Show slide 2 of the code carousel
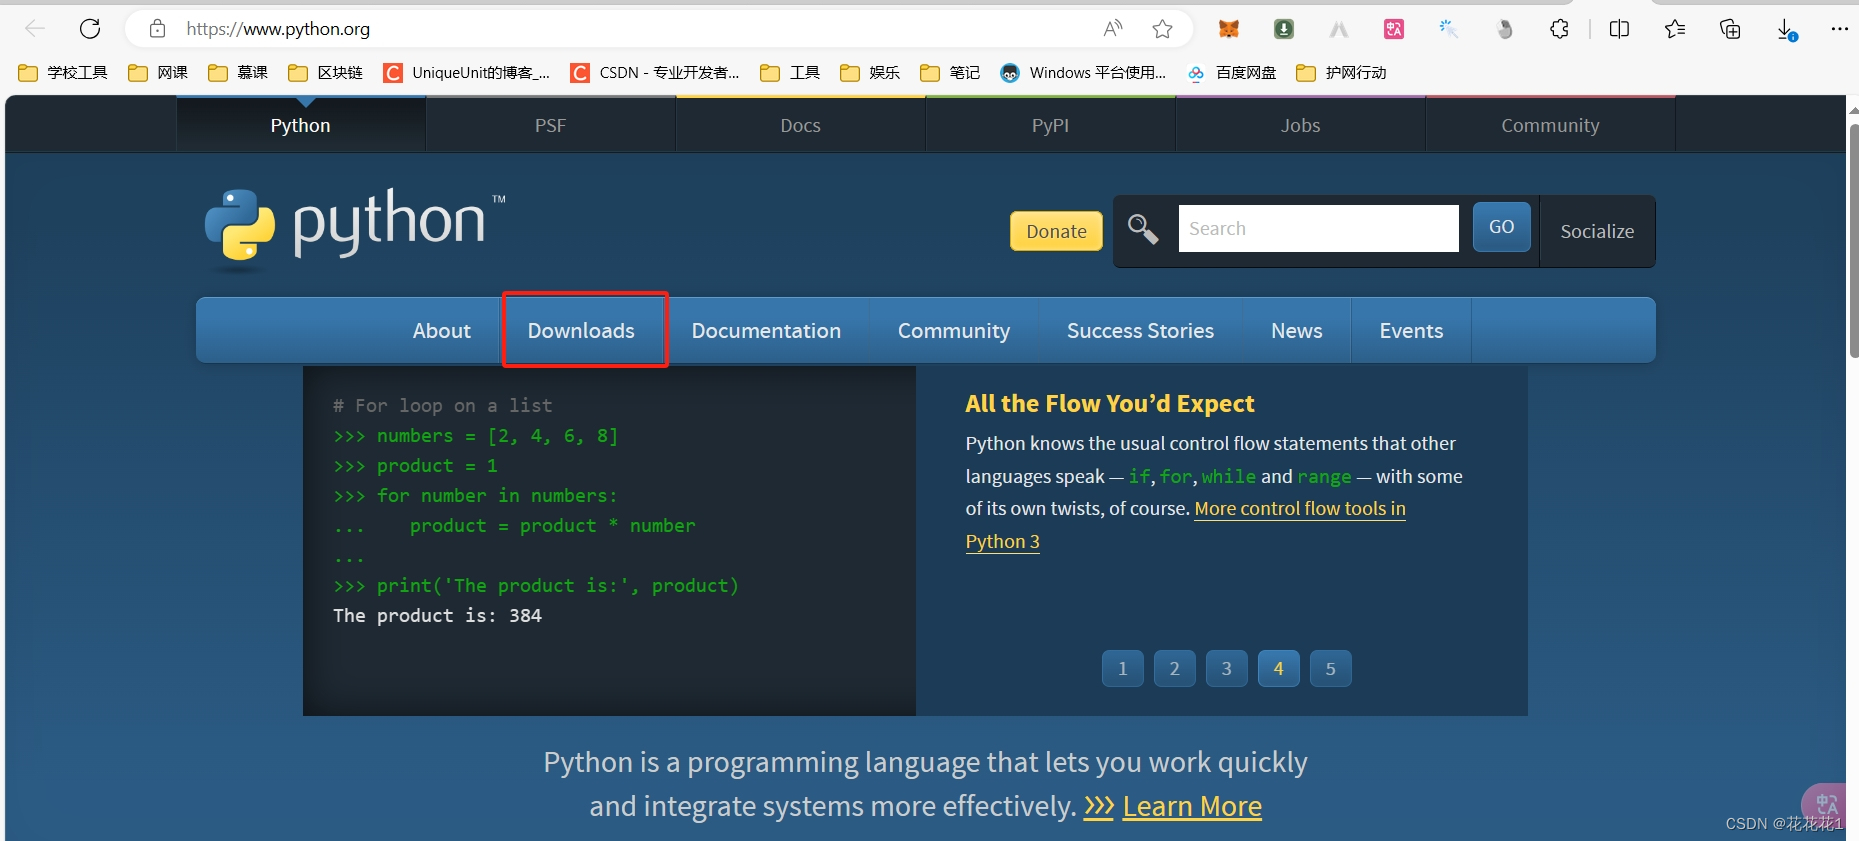The height and width of the screenshot is (841, 1859). [1175, 669]
